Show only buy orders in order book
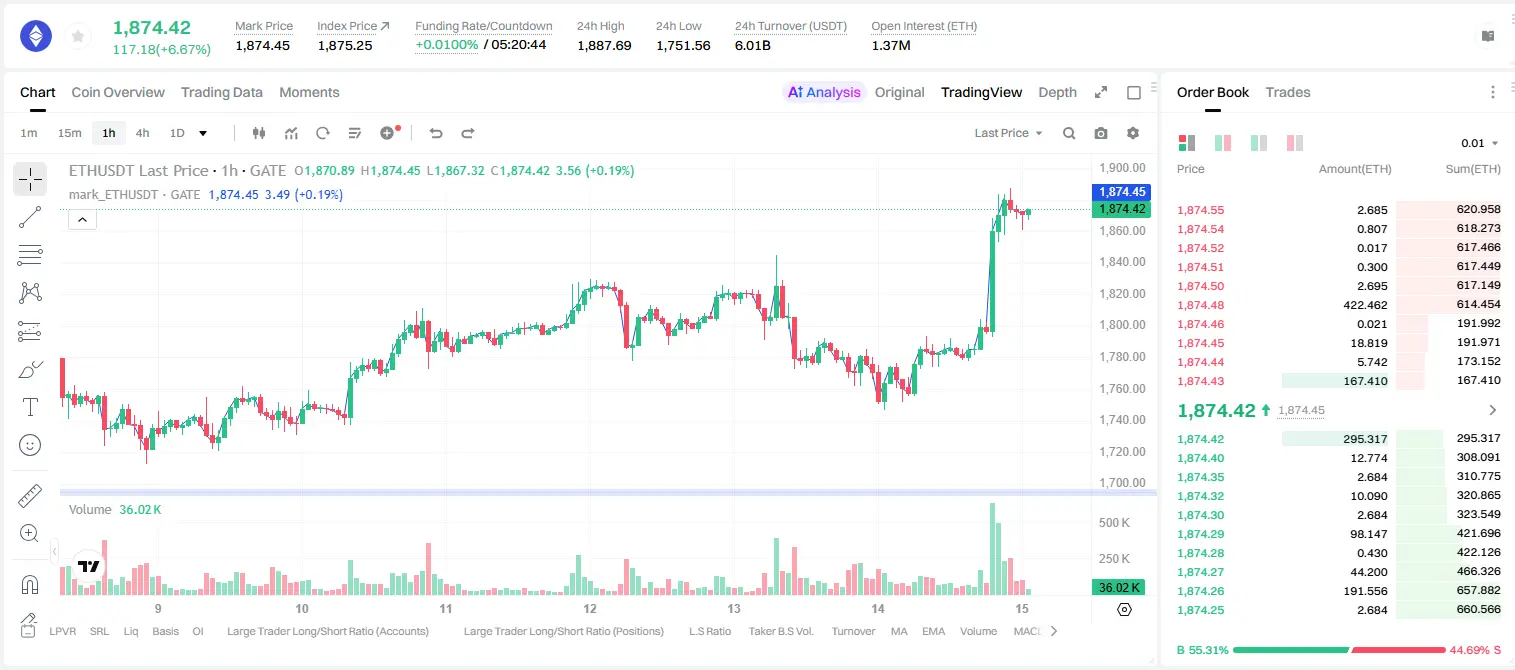Screen dimensions: 1515x670 coord(1259,143)
